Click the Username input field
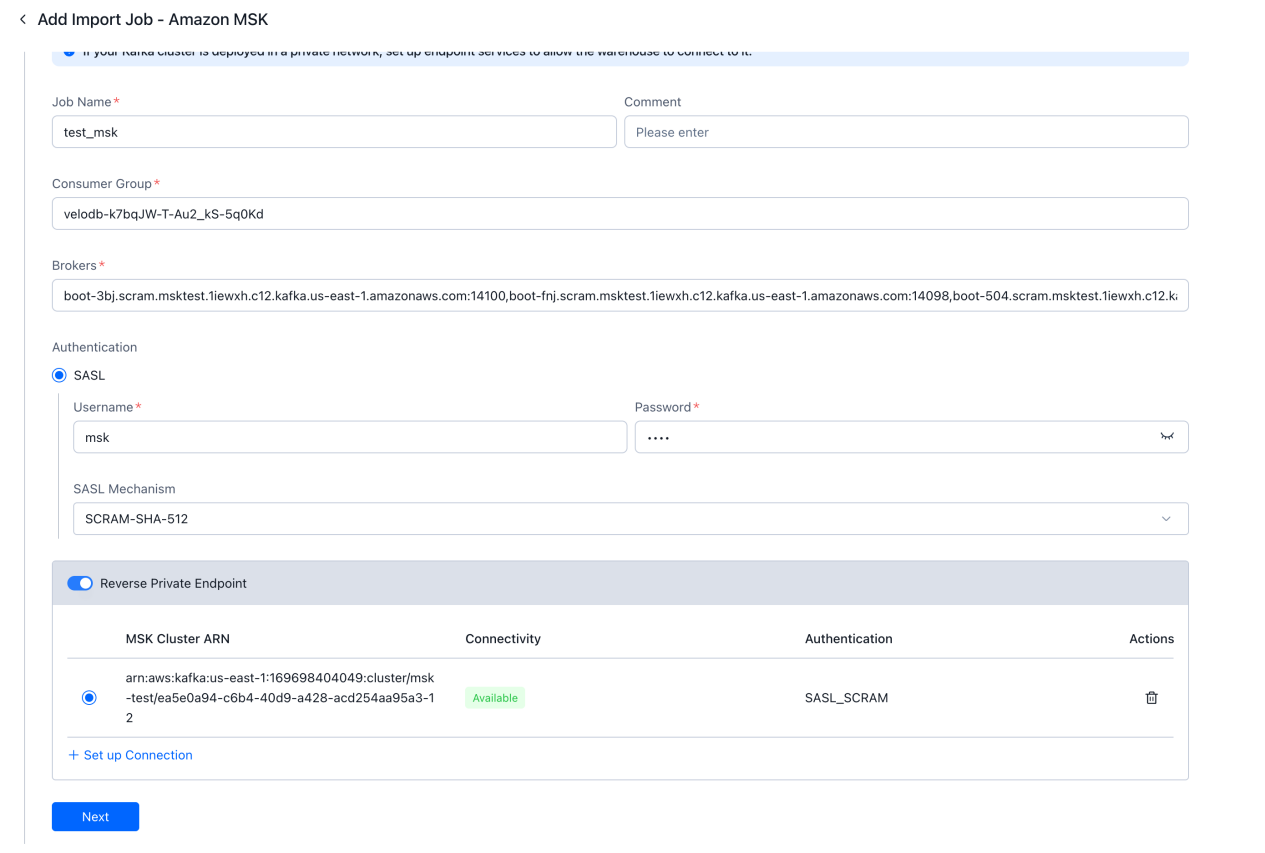Image resolution: width=1265 pixels, height=853 pixels. point(350,437)
